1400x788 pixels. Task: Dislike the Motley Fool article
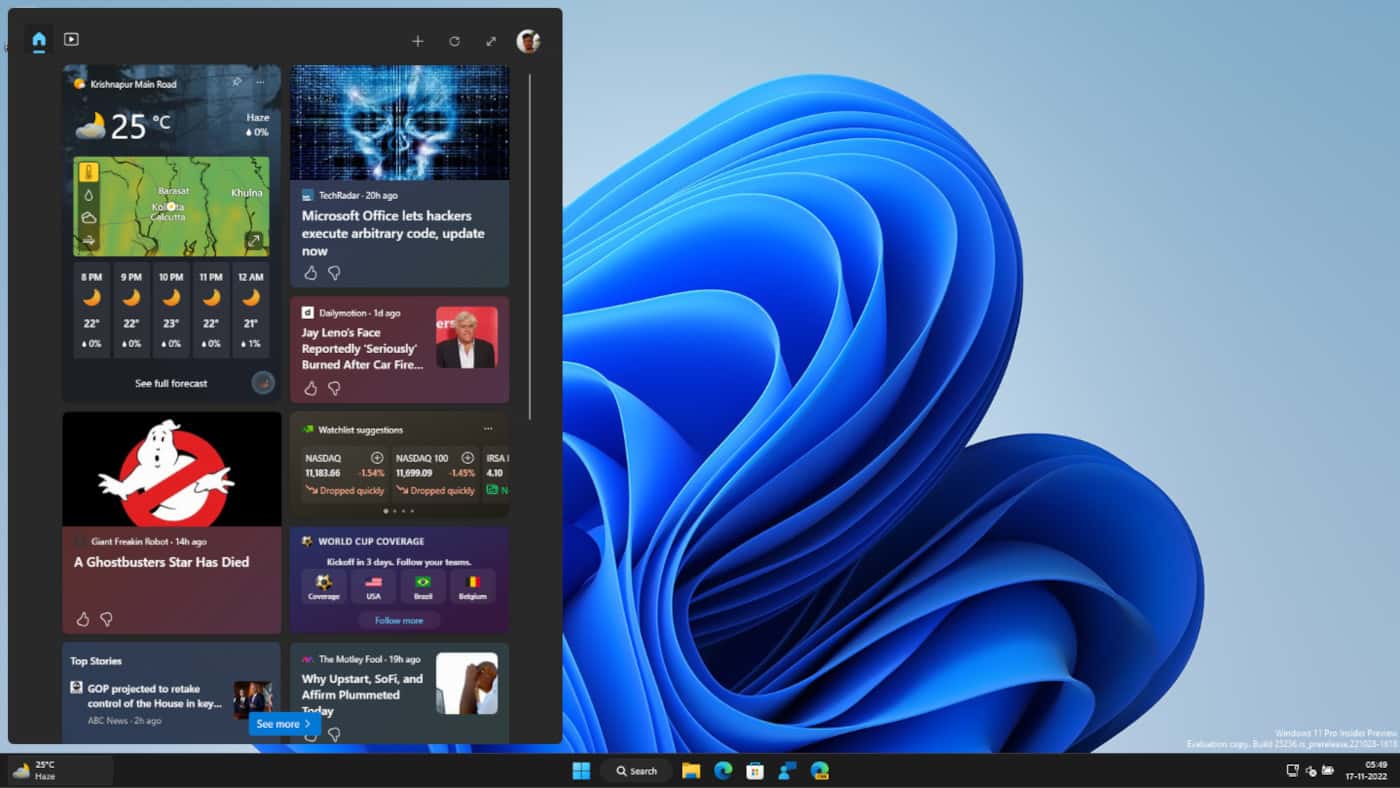point(334,734)
